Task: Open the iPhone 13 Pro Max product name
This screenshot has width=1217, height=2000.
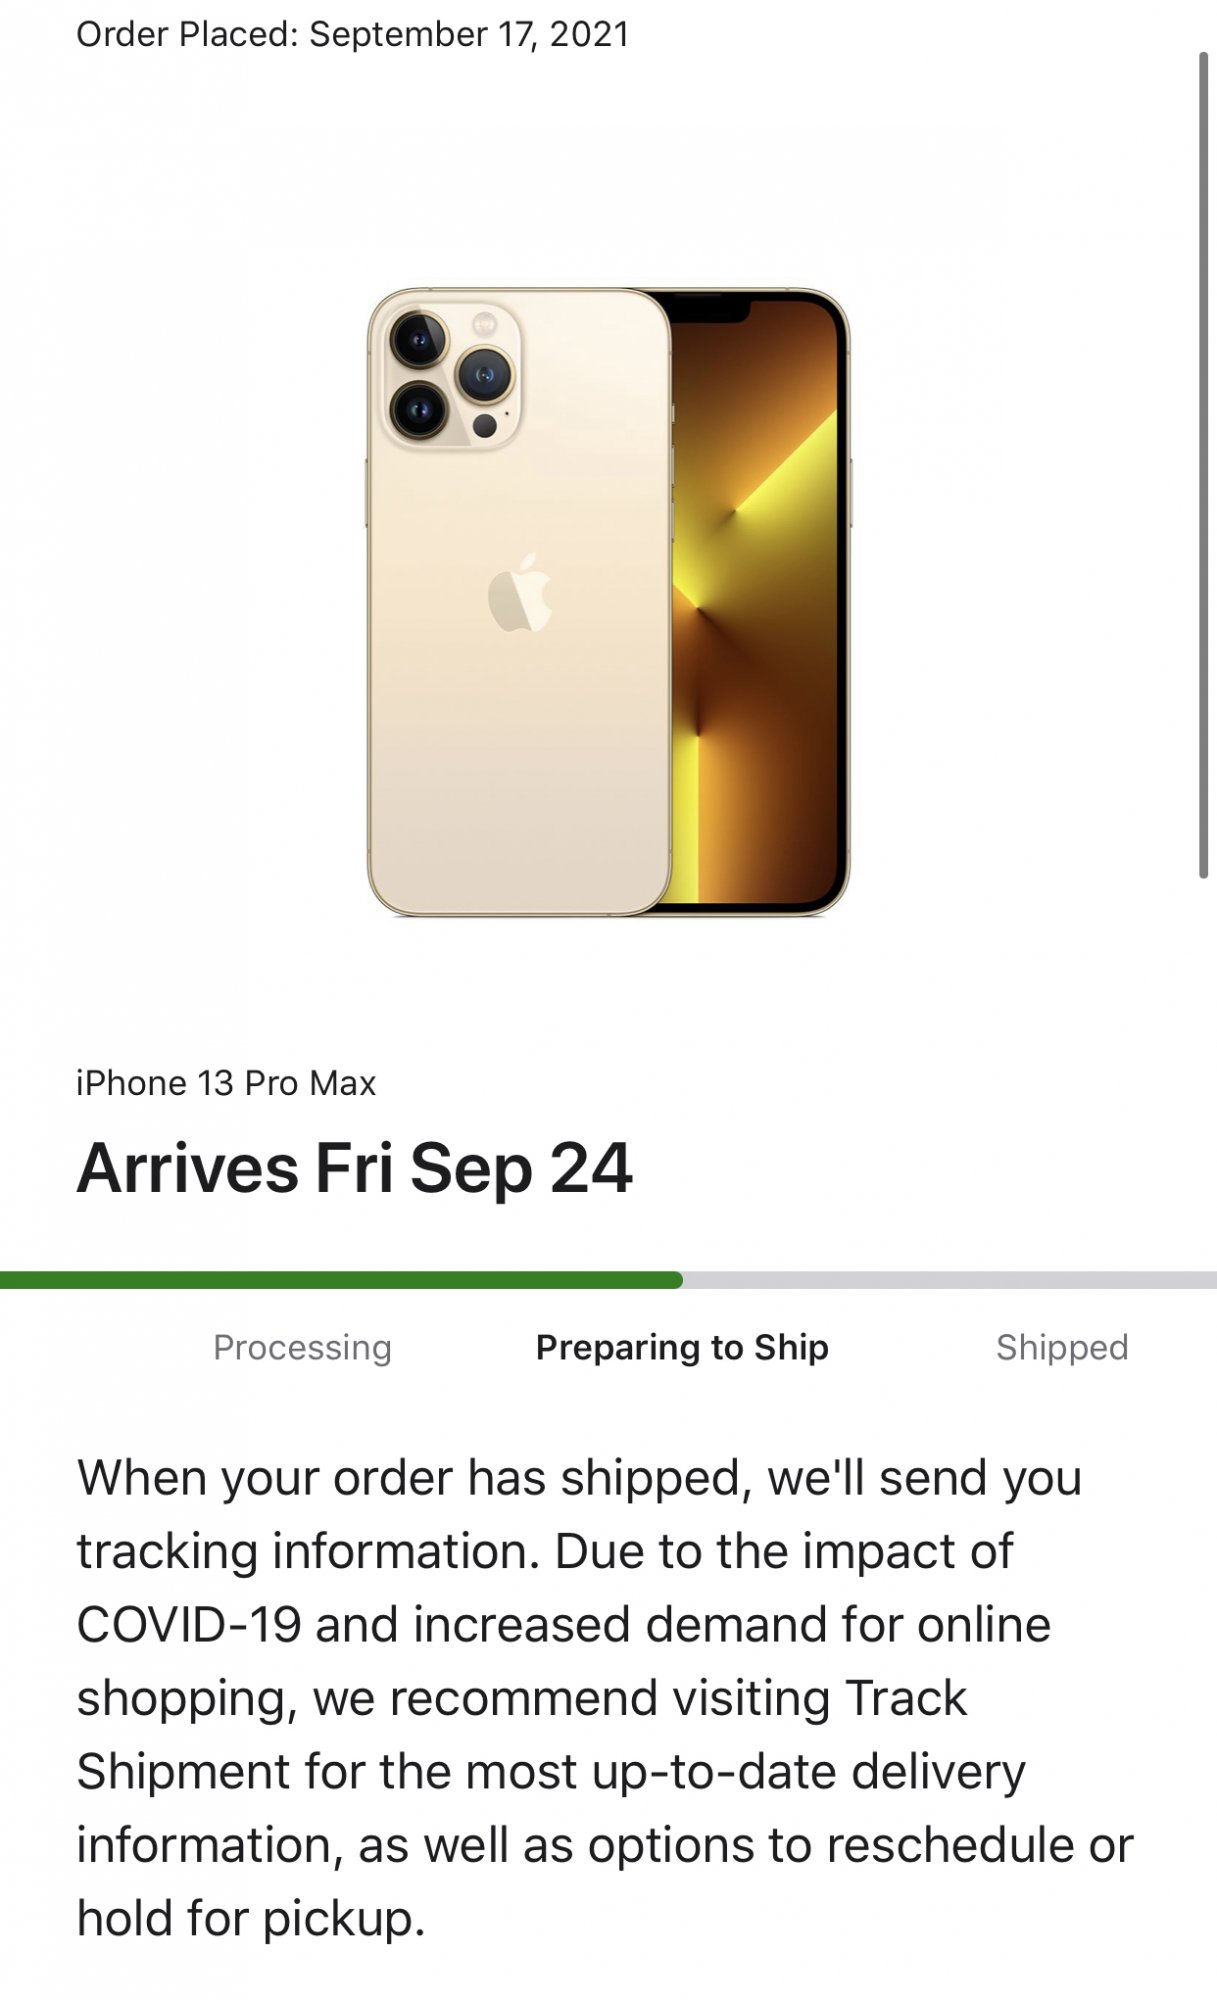Action: (x=226, y=1084)
